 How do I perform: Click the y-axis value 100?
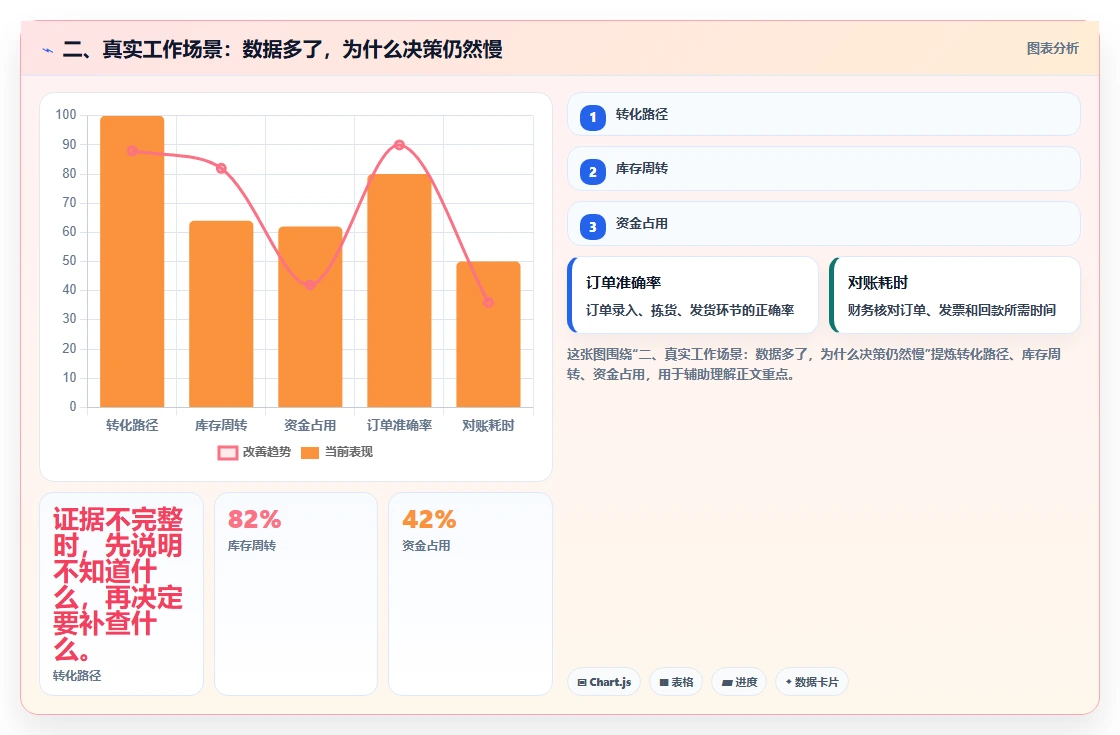tap(66, 115)
